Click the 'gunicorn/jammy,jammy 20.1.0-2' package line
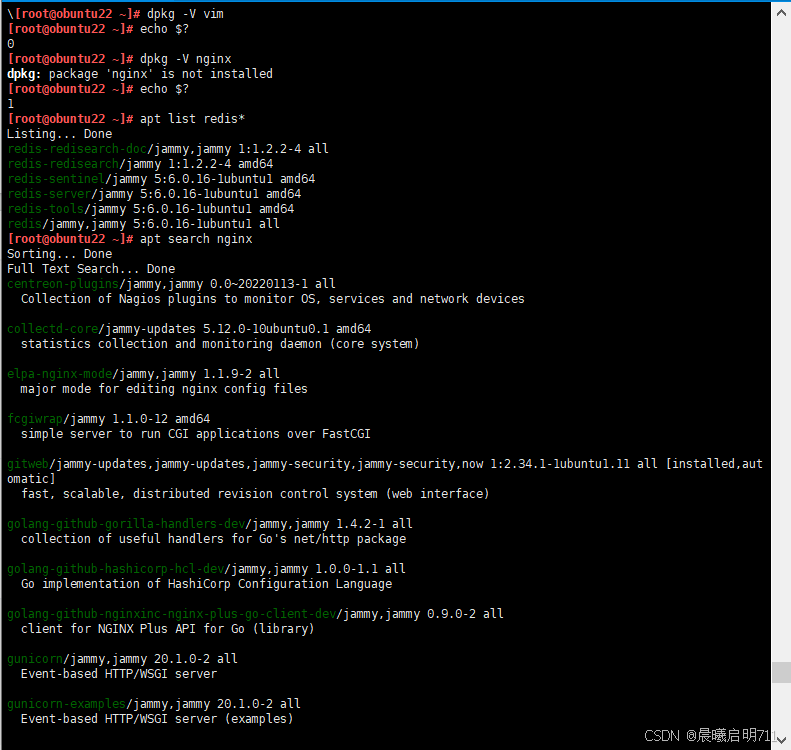 point(122,659)
